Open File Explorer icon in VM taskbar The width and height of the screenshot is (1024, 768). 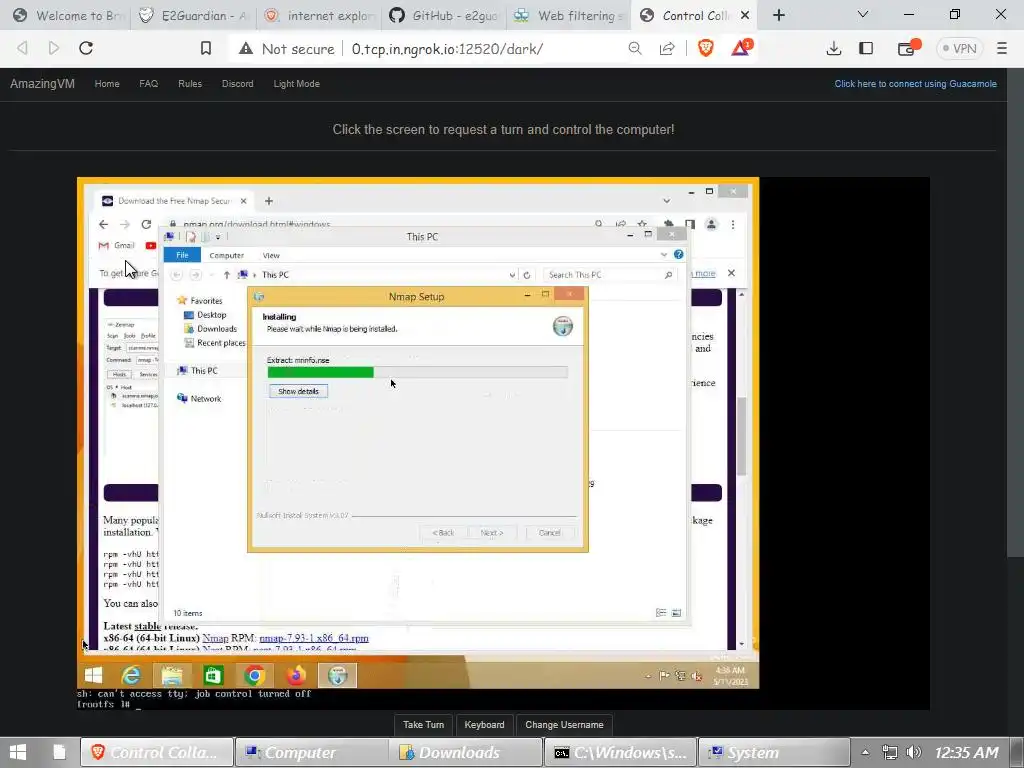pos(172,675)
